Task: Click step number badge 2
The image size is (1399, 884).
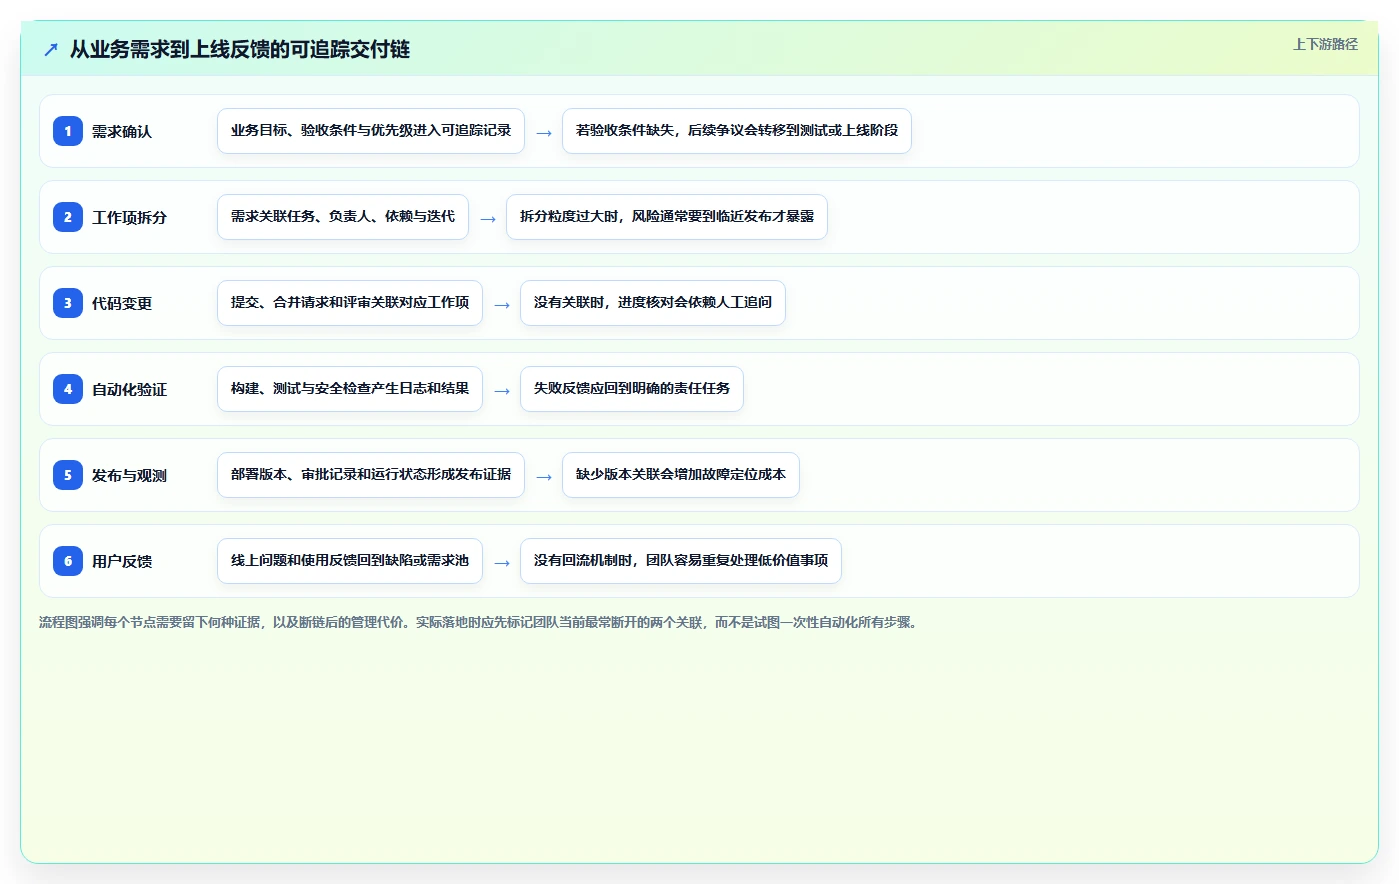Action: (x=68, y=217)
